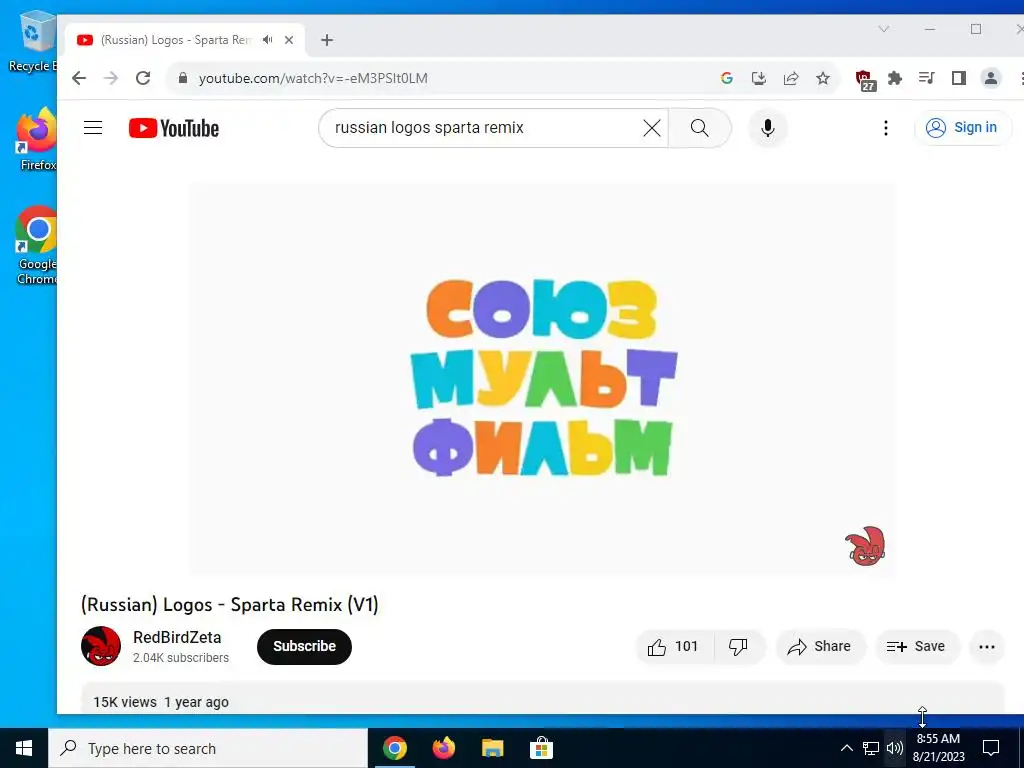Open the notification center icon
1024x768 pixels.
(991, 748)
